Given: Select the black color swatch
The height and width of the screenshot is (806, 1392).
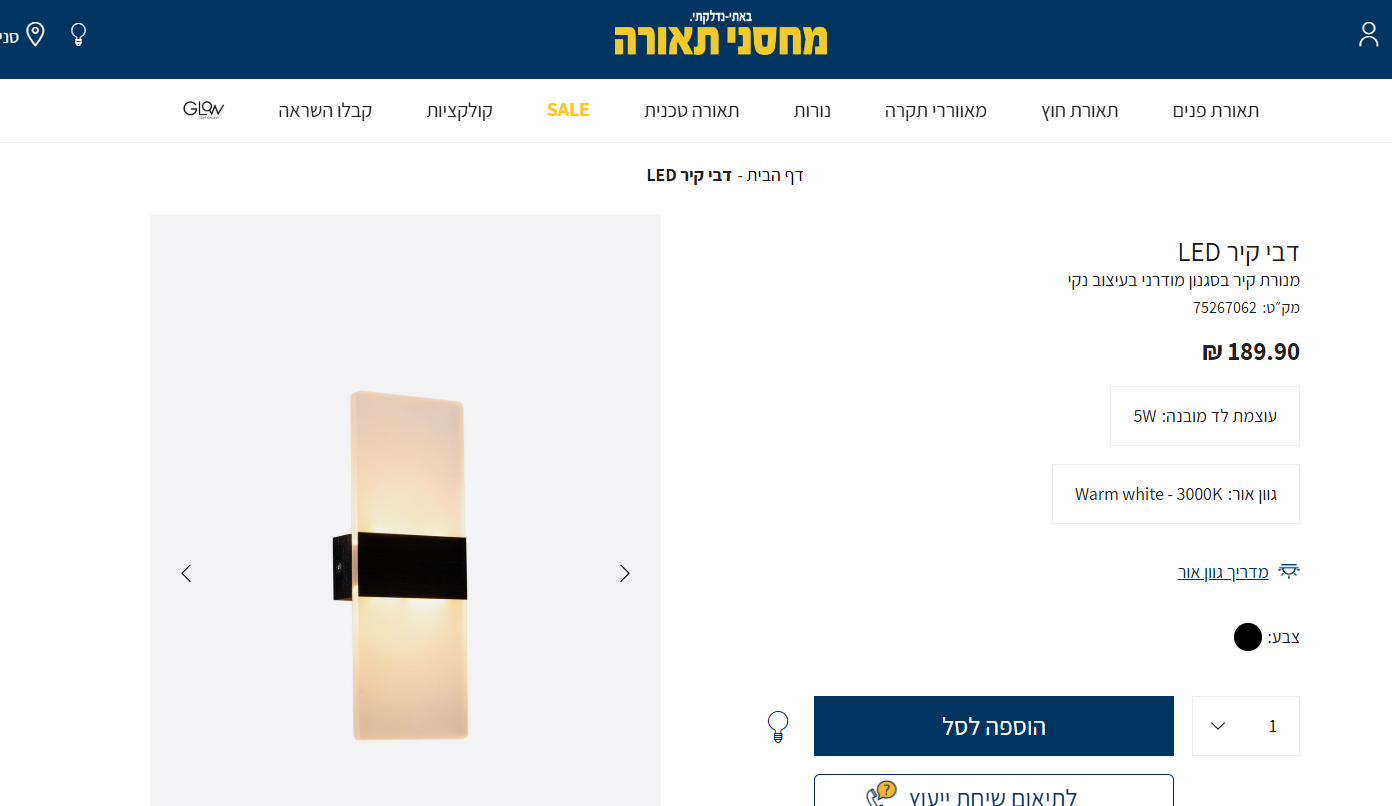Looking at the screenshot, I should [1248, 637].
